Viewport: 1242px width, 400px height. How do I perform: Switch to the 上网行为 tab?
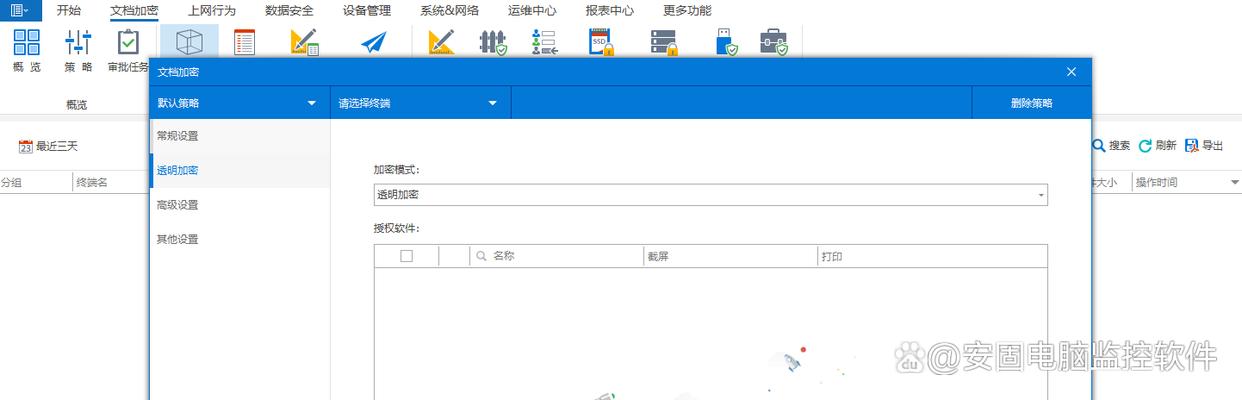[x=212, y=10]
